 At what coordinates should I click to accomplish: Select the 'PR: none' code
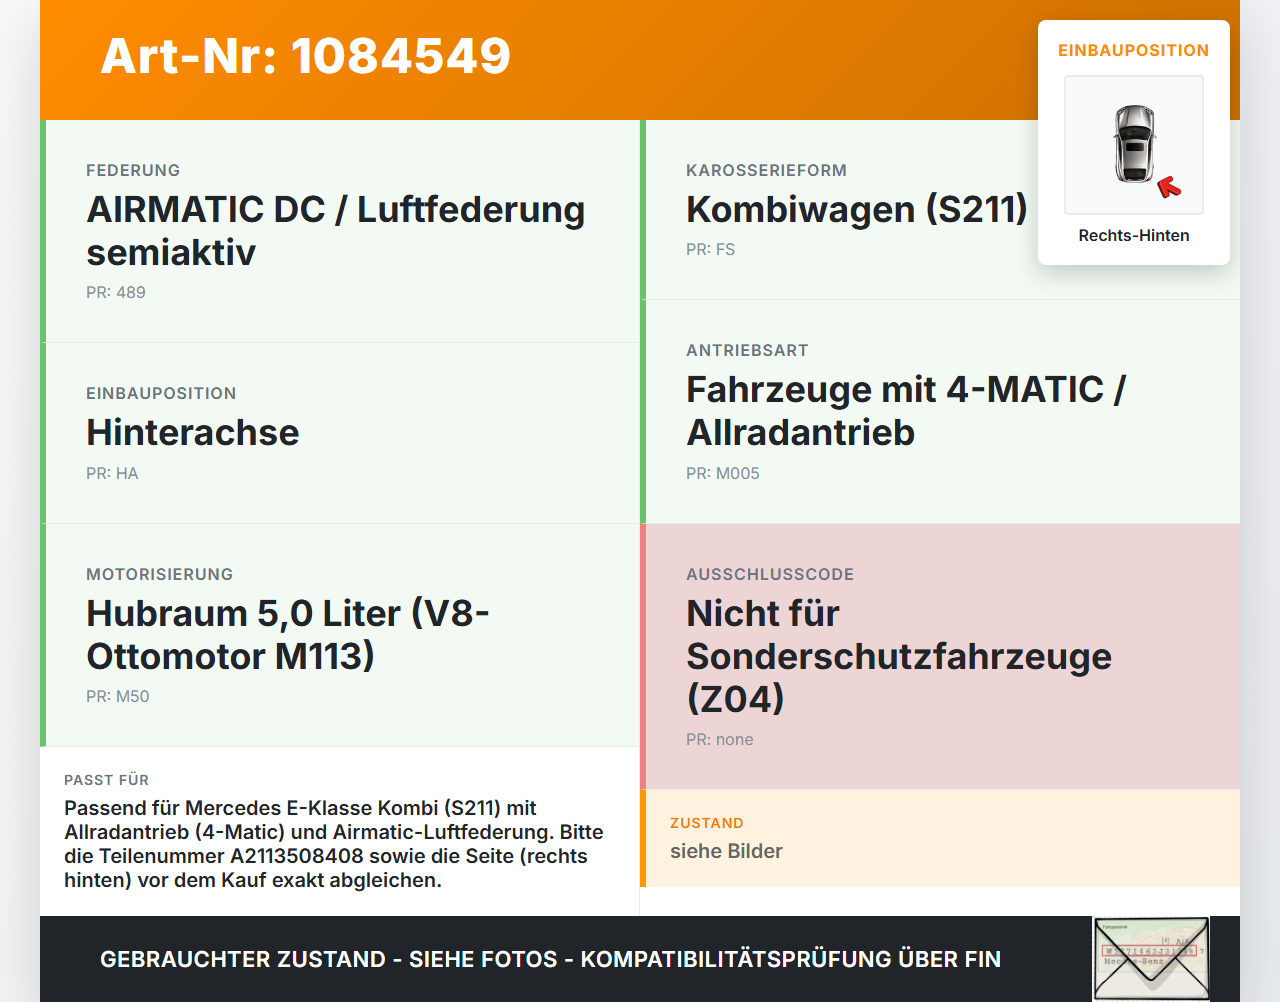(x=720, y=740)
